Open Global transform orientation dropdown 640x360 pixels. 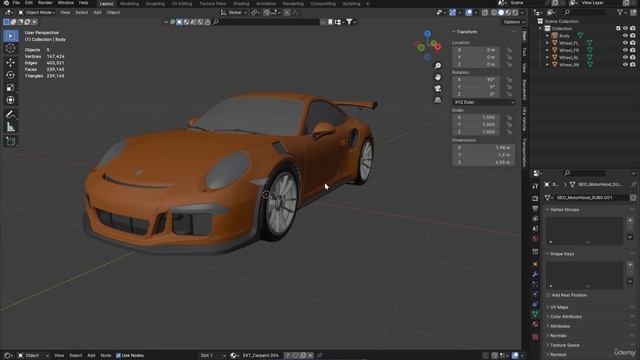click(x=234, y=13)
